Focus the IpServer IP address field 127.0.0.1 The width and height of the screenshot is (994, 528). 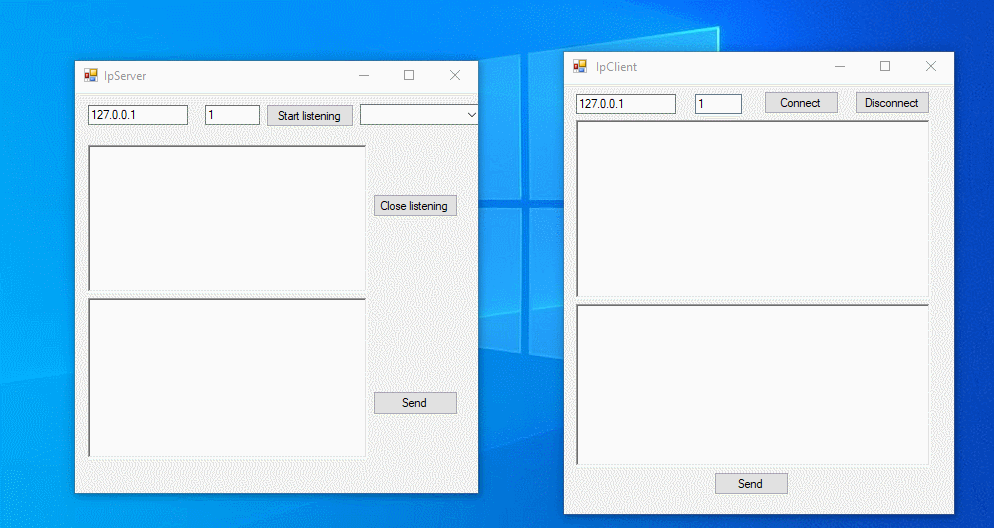[138, 115]
